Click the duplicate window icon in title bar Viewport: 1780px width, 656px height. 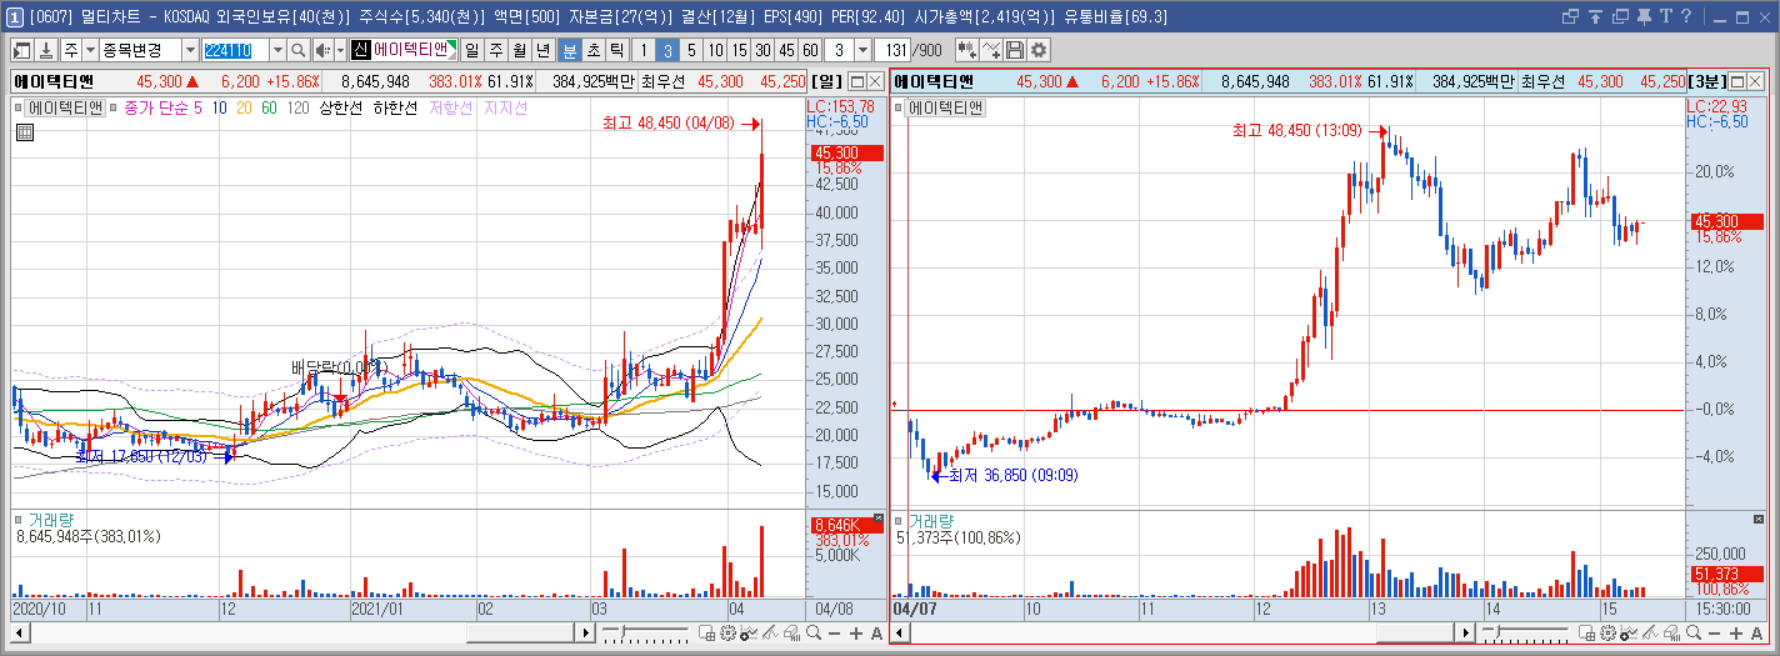tap(1620, 16)
